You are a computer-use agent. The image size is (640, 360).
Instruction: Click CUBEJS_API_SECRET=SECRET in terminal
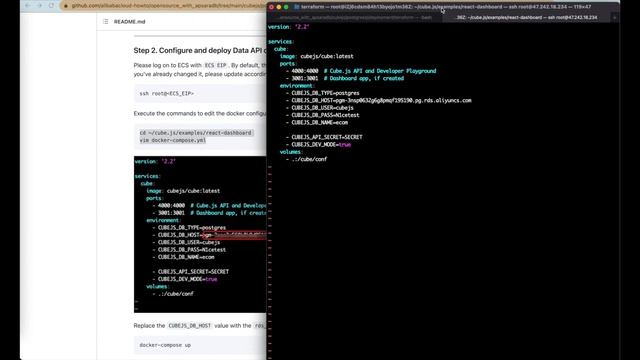pyautogui.click(x=327, y=137)
